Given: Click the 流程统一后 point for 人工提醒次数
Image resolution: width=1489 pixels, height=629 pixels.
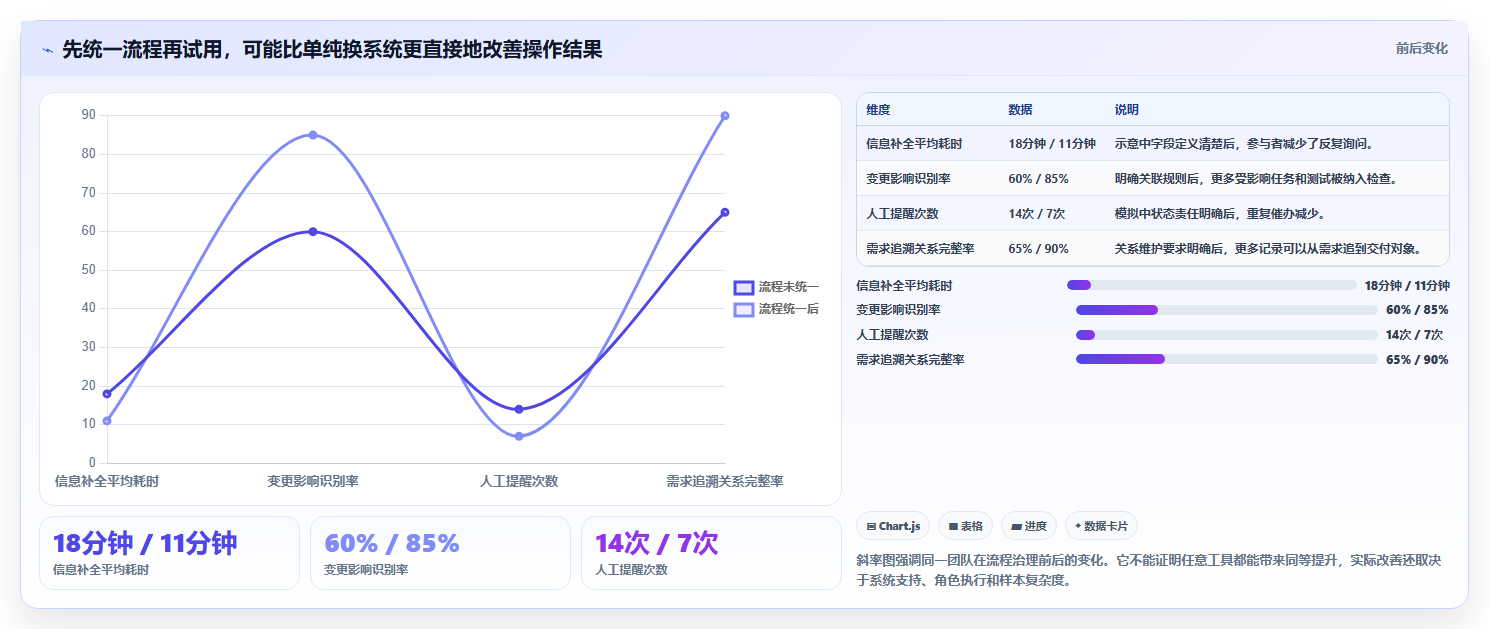Looking at the screenshot, I should 519,436.
